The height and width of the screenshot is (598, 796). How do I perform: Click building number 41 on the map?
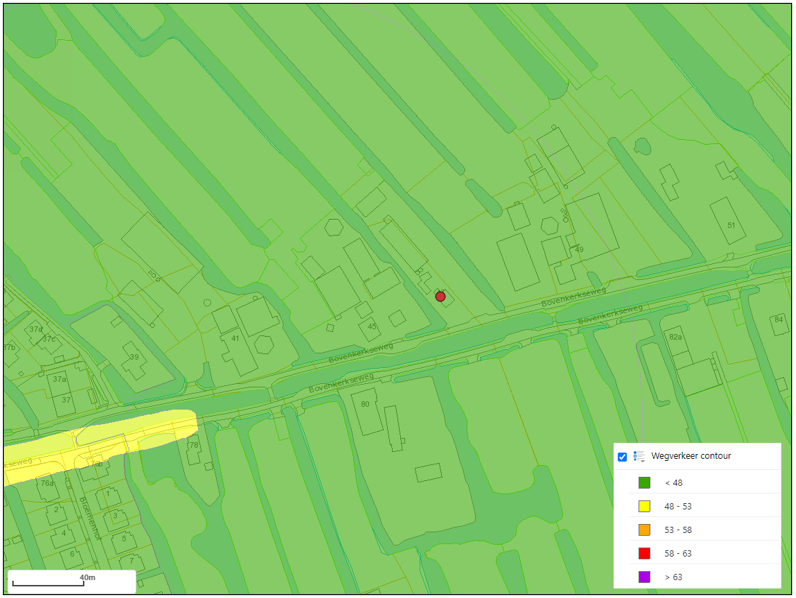[236, 338]
